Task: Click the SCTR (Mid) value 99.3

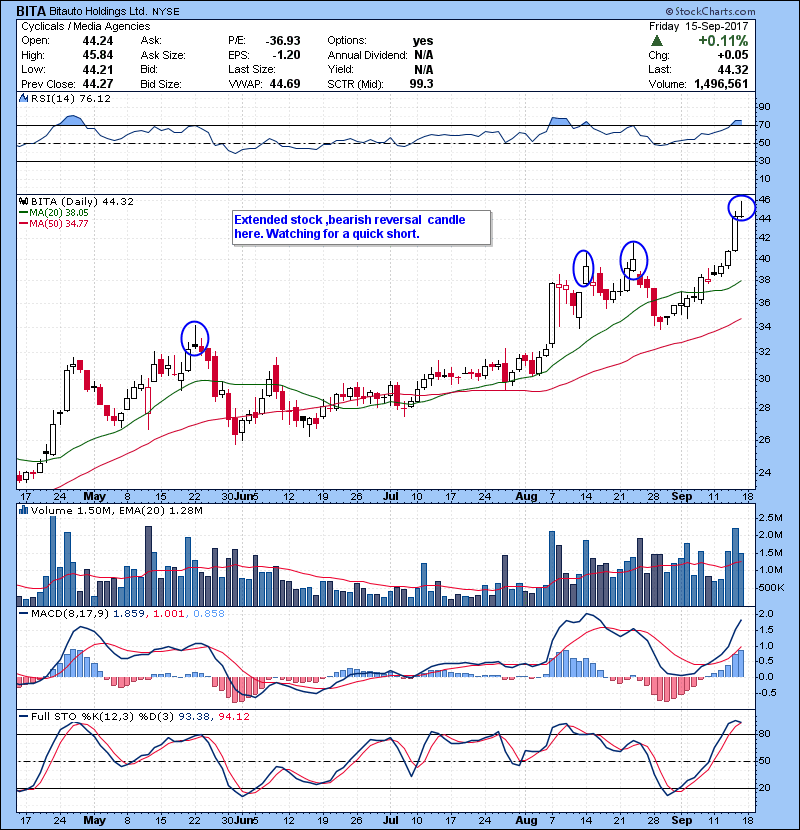Action: [x=421, y=84]
